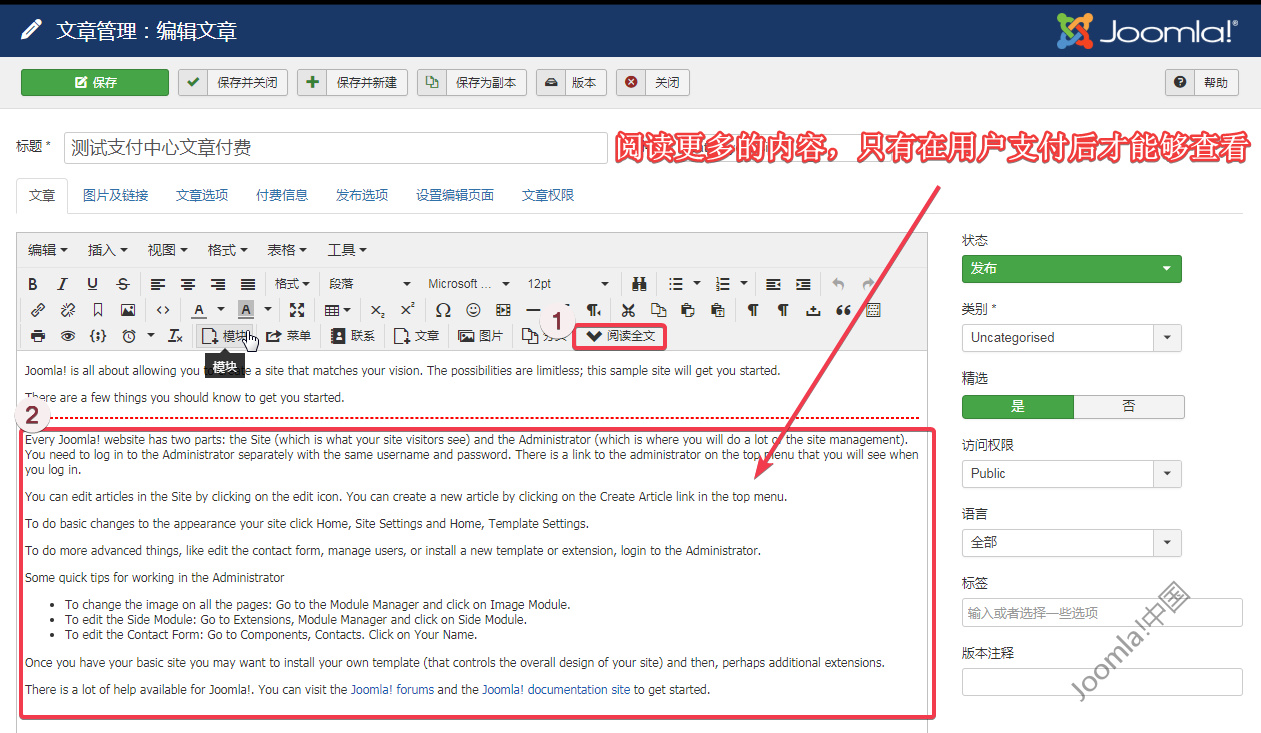Insert numbered list

724,284
